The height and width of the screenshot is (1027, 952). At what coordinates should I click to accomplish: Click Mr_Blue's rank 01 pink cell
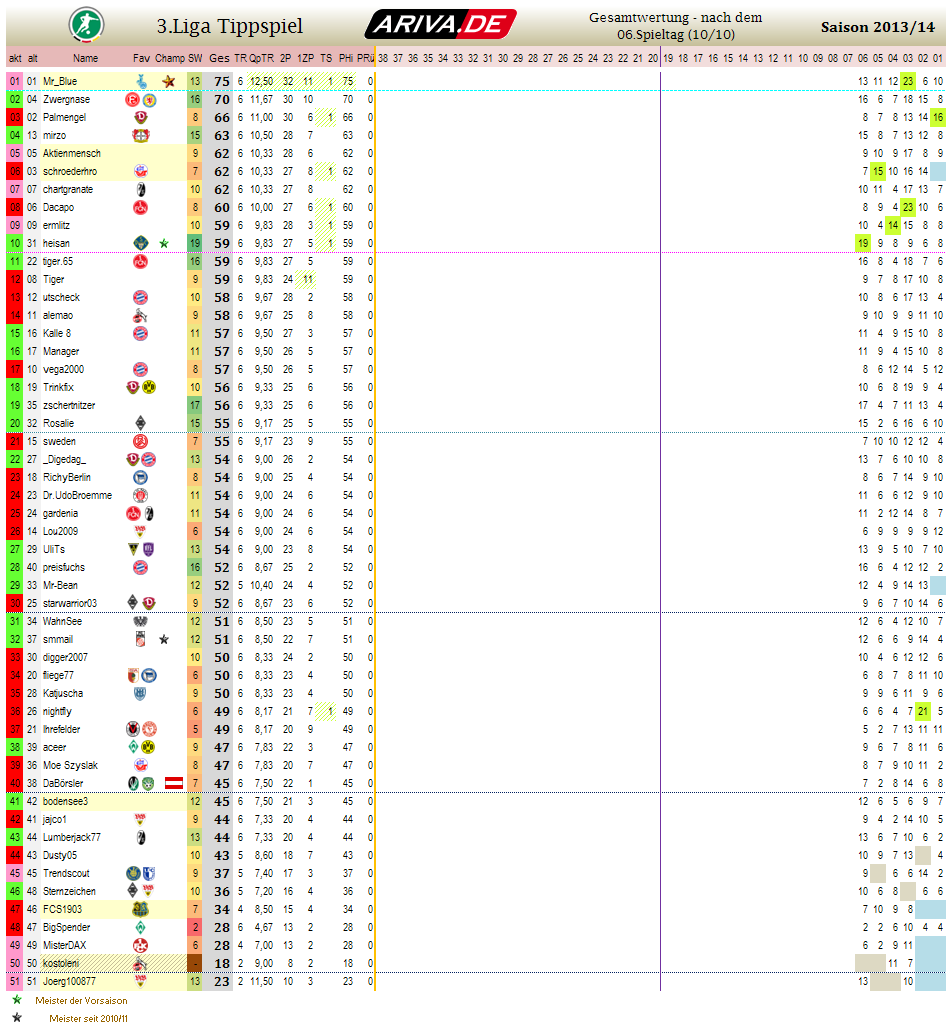coord(14,81)
